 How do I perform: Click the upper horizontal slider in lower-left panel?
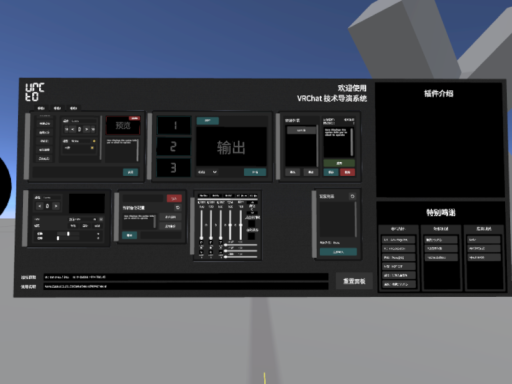[68, 234]
